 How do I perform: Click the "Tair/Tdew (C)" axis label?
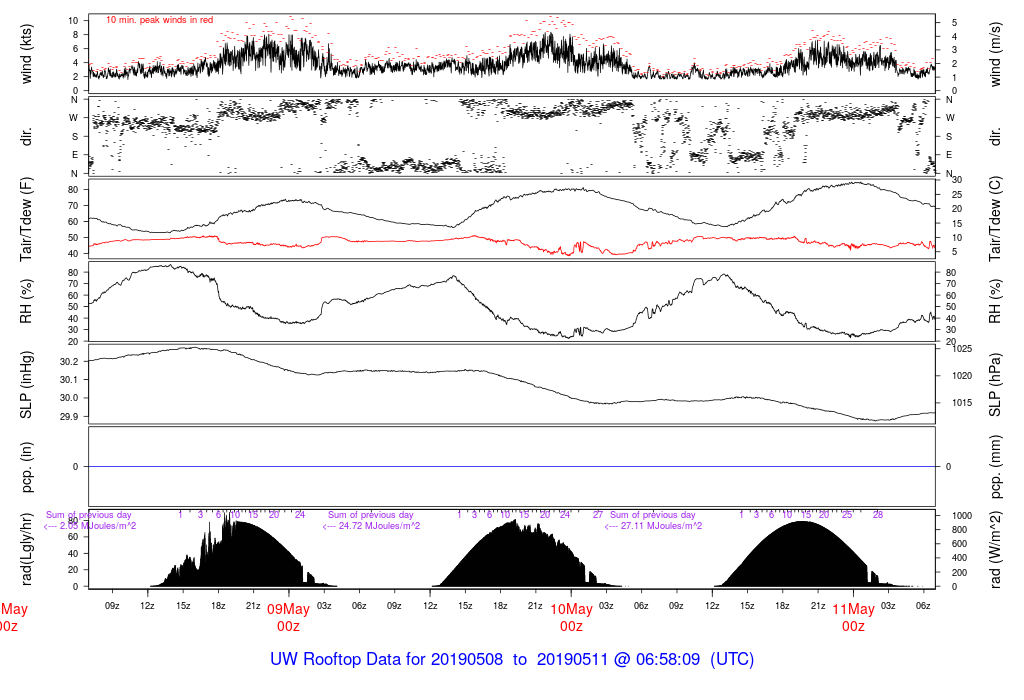pyautogui.click(x=995, y=219)
